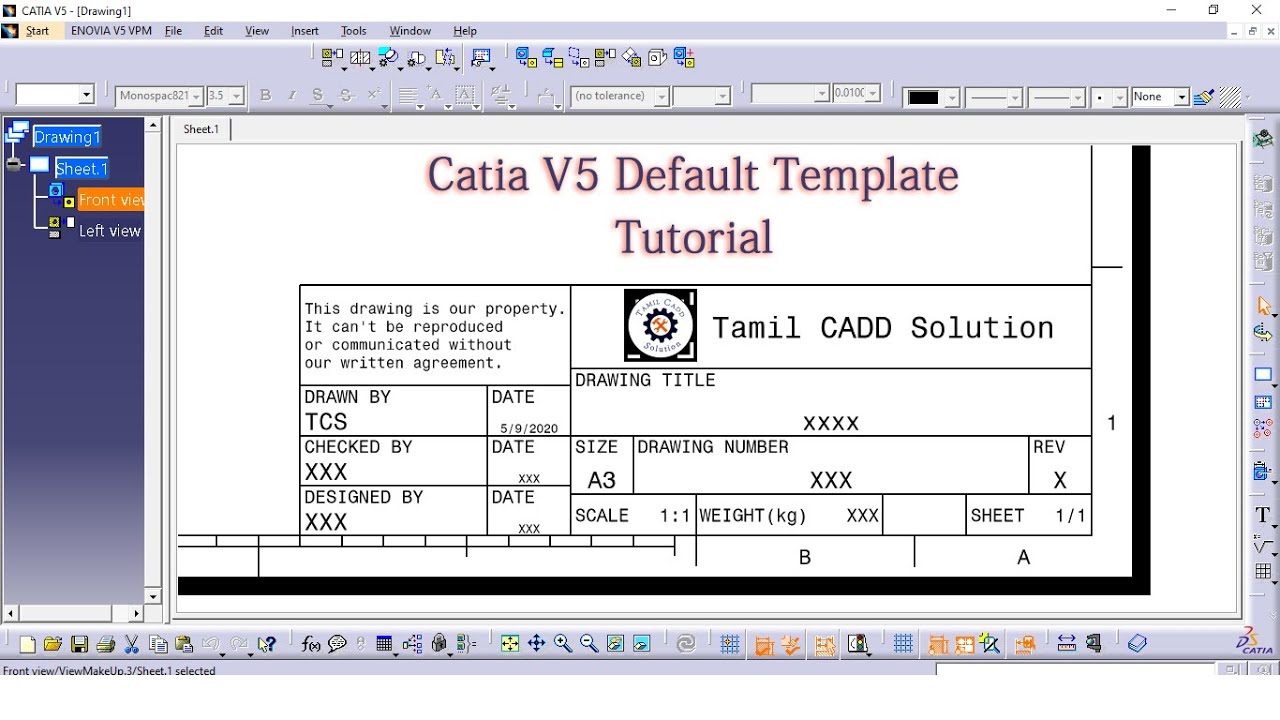Click the Design Table icon
Screen dimensions: 1280x720
[385, 644]
